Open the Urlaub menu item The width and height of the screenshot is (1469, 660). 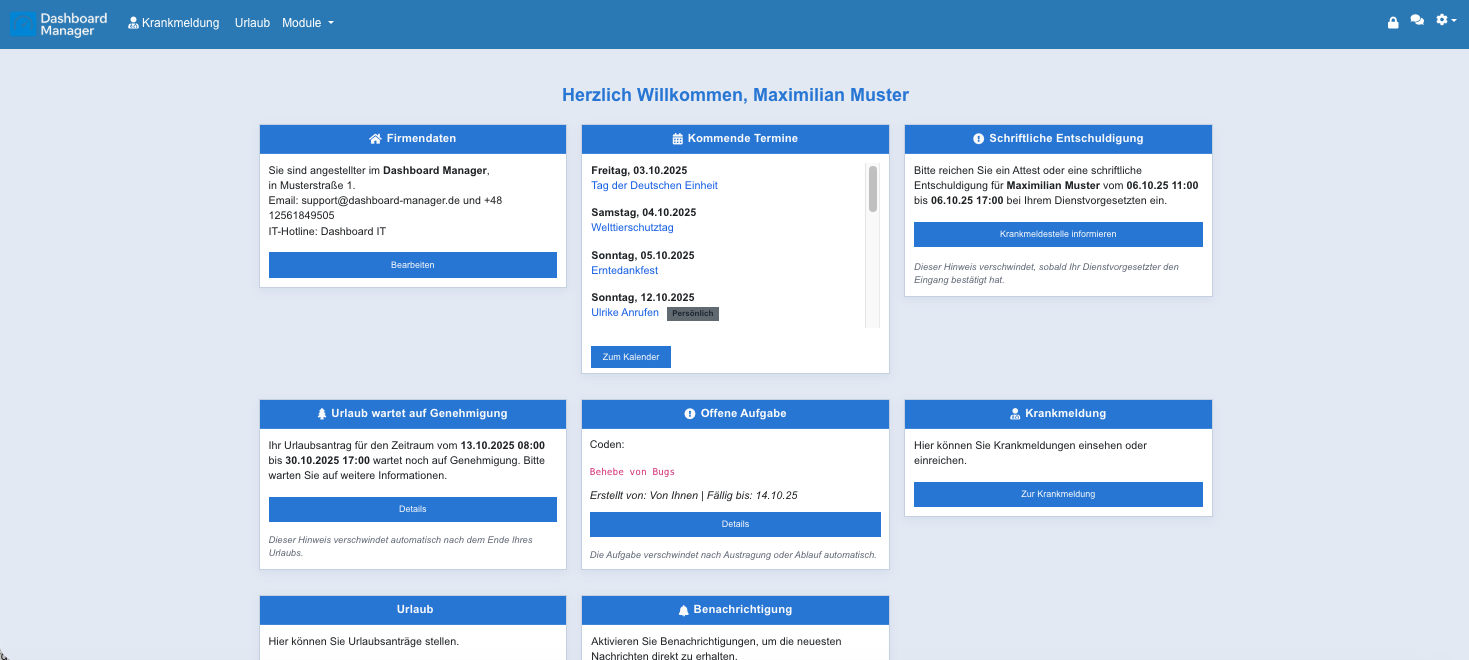point(251,21)
